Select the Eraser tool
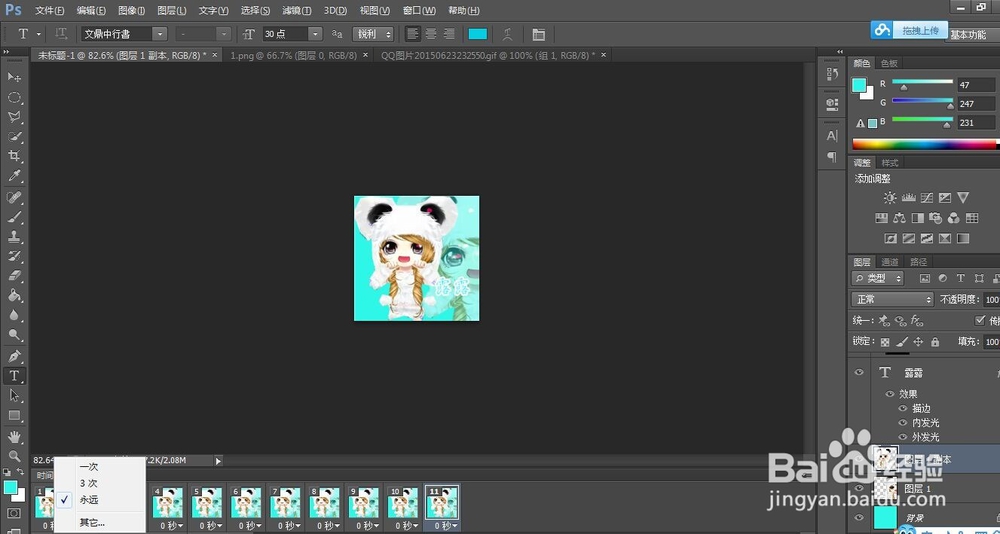 tap(14, 276)
